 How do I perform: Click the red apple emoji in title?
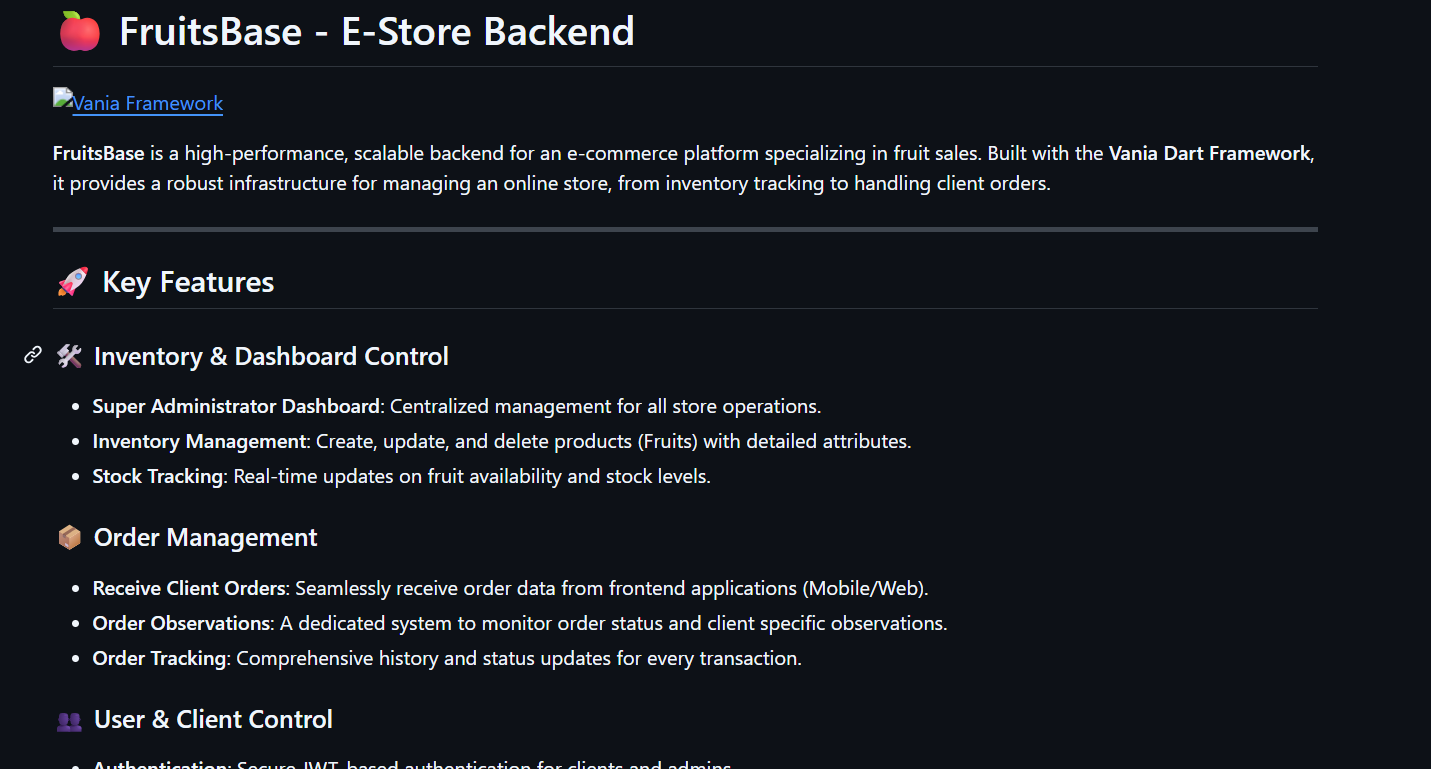click(x=79, y=32)
